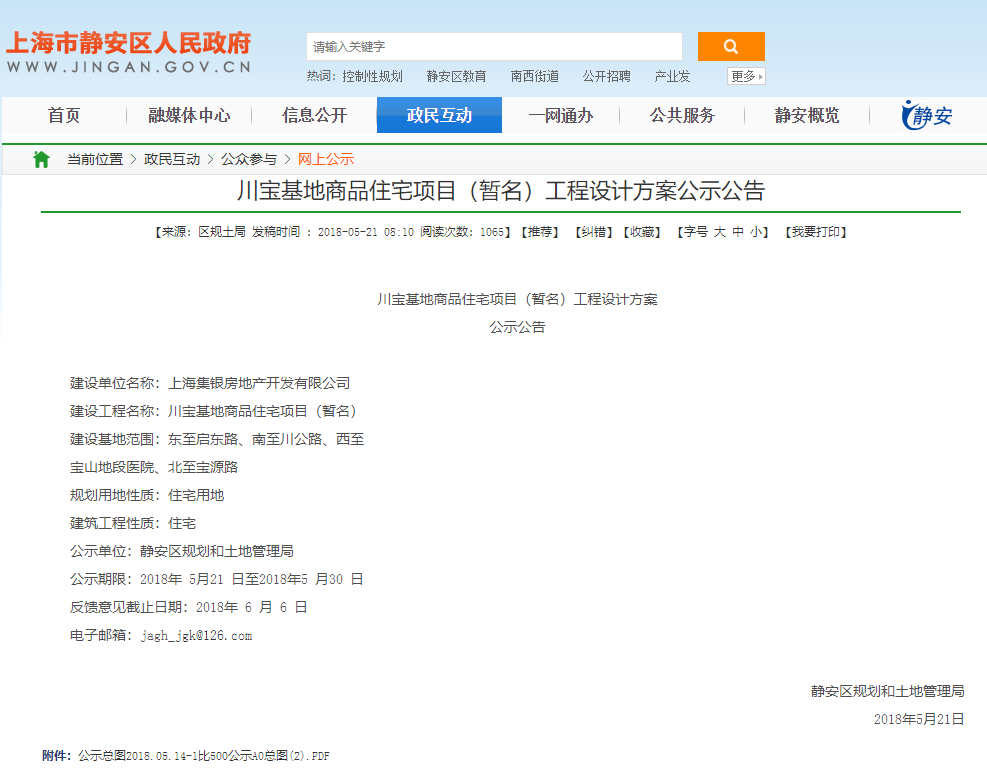This screenshot has width=987, height=779.
Task: Click the keyword search input field
Action: [494, 47]
